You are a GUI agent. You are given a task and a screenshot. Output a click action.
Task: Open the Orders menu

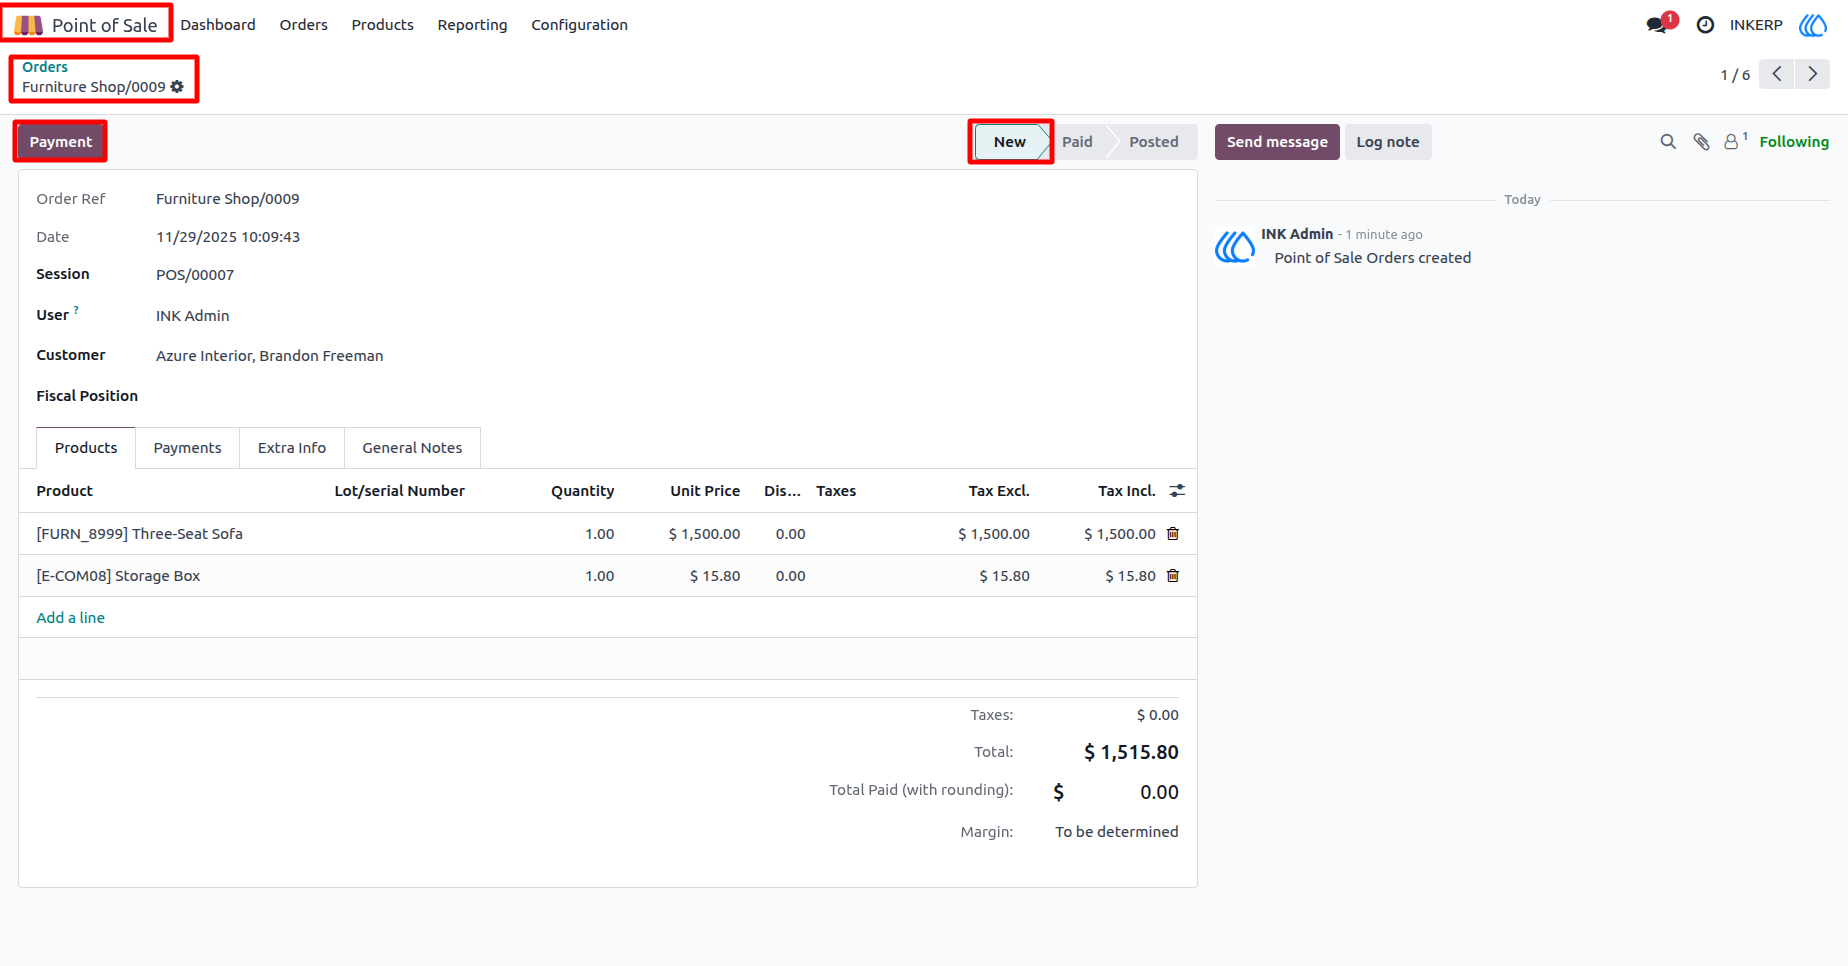click(x=304, y=25)
